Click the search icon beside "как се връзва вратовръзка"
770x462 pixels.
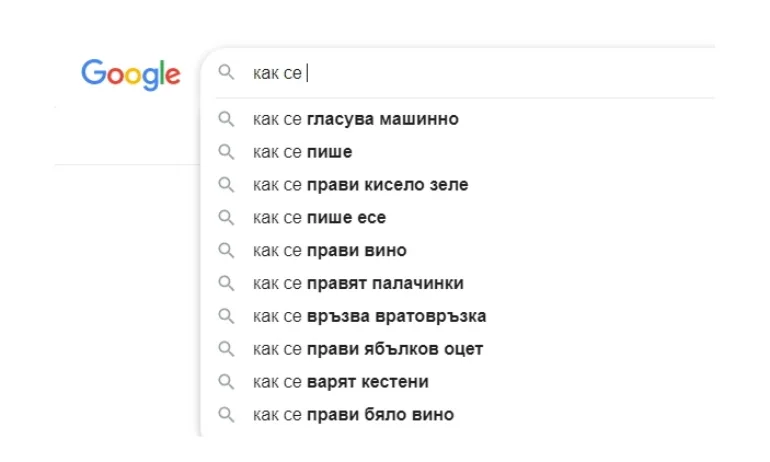tap(227, 316)
